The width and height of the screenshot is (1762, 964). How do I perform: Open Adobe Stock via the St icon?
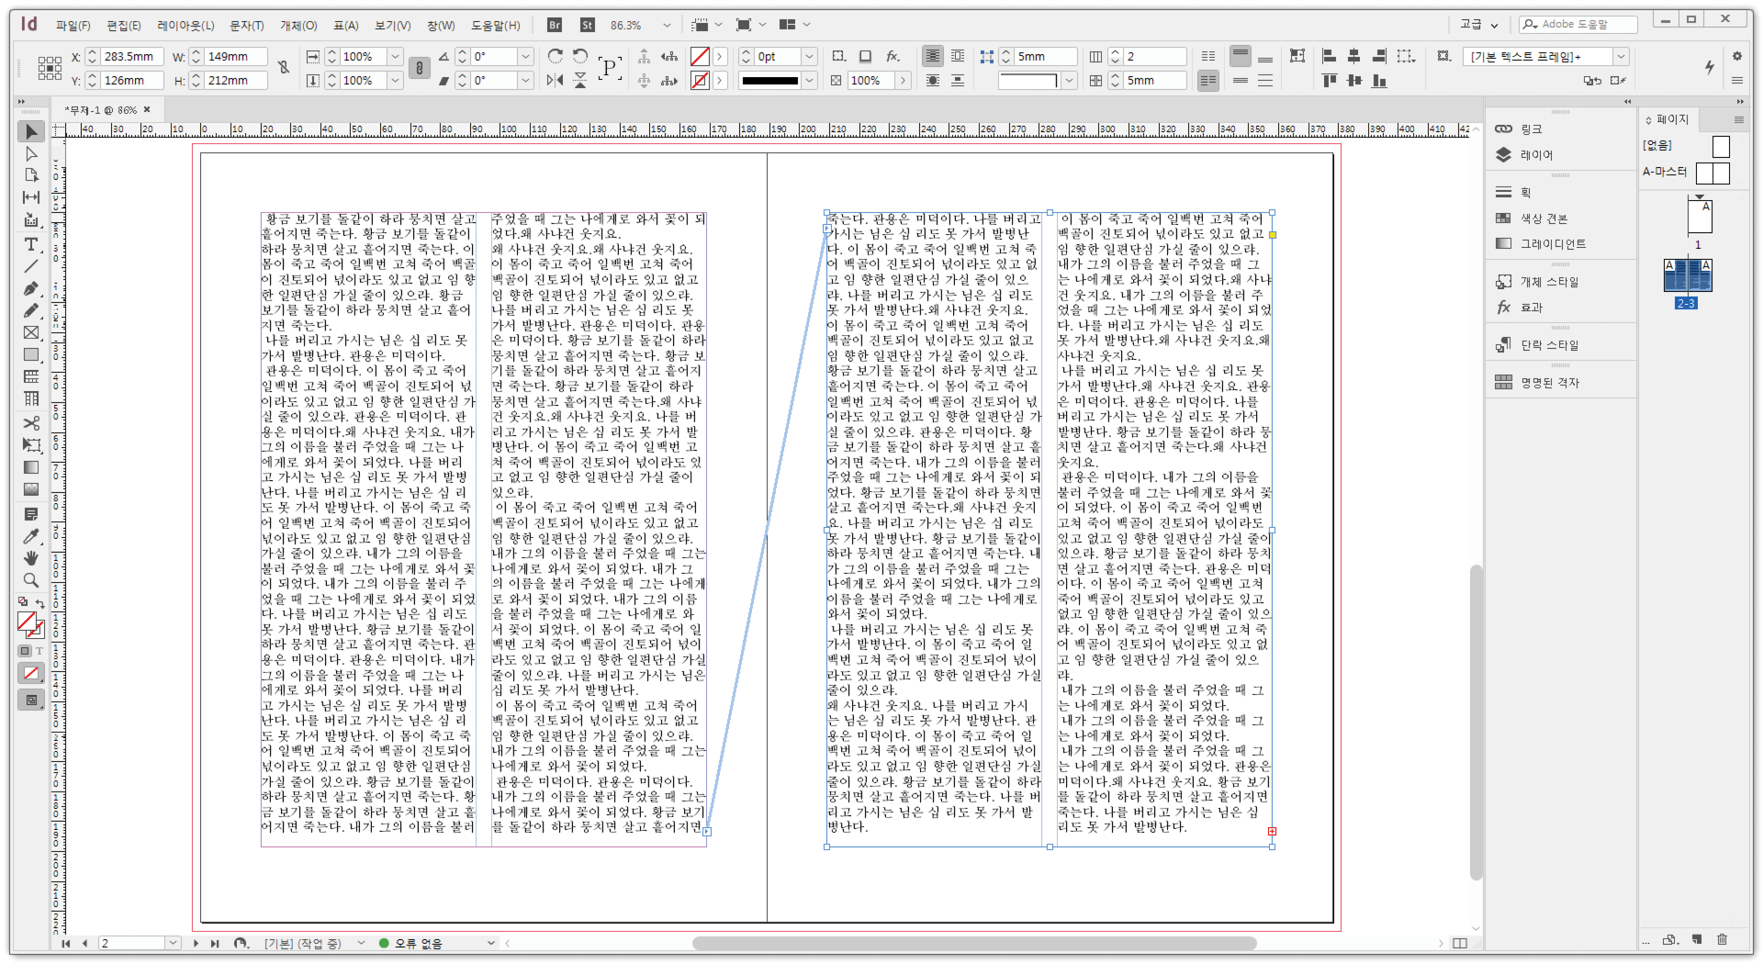click(587, 25)
